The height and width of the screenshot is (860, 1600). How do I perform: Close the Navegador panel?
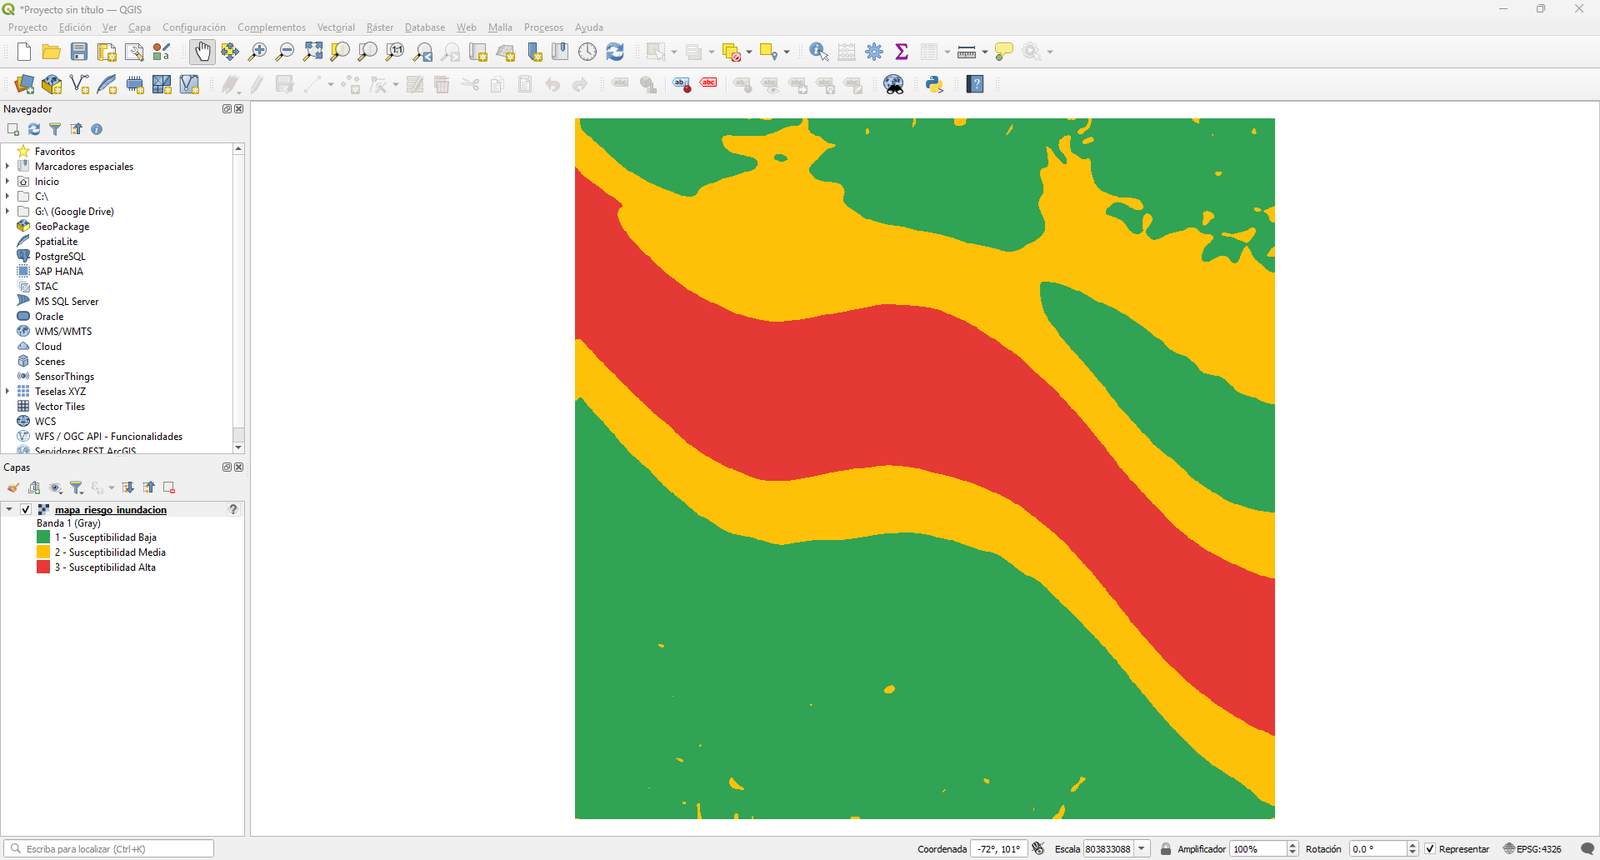(x=239, y=109)
